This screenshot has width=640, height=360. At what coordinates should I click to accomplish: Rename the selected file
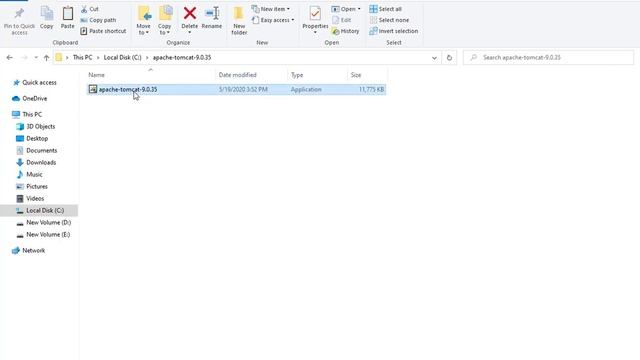point(212,18)
